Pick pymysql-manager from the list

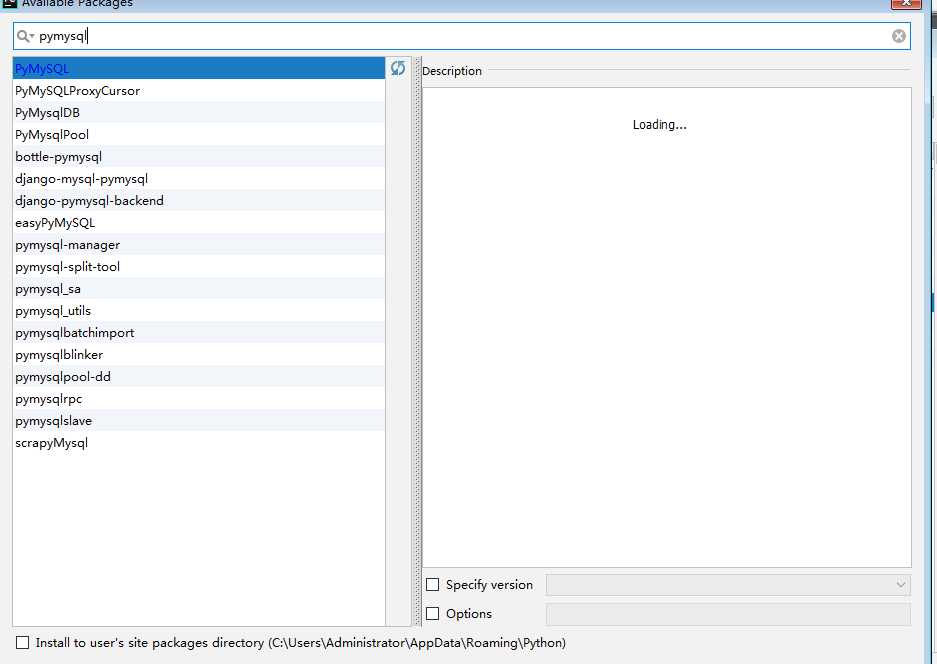(x=198, y=244)
